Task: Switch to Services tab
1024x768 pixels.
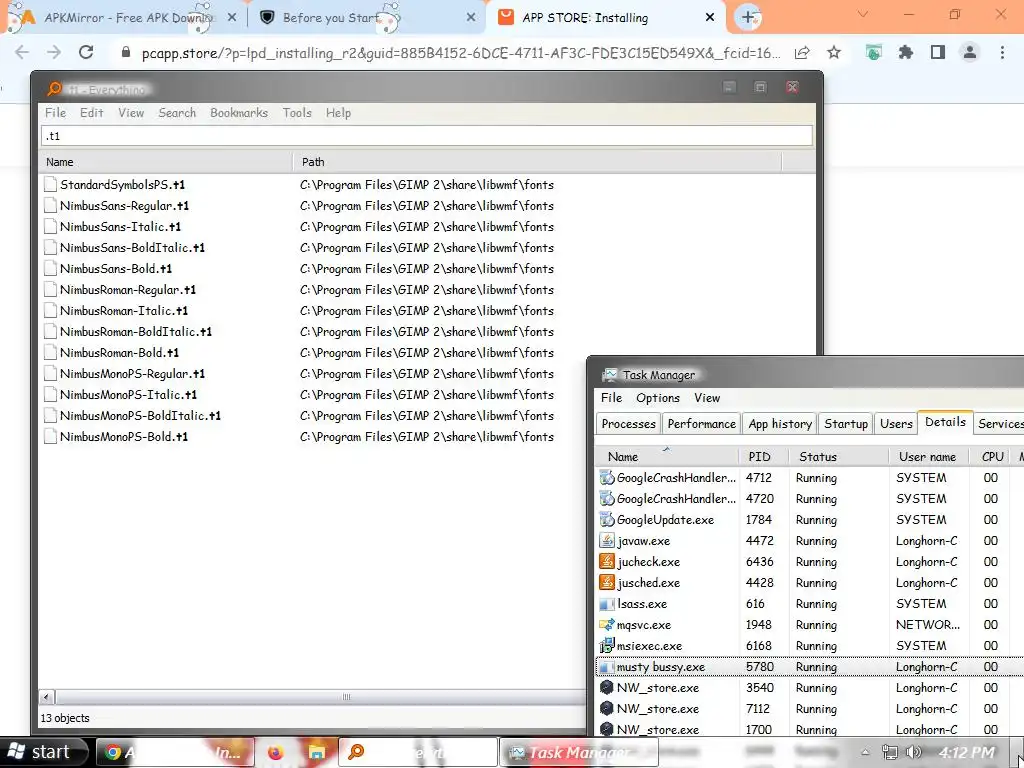Action: [999, 424]
